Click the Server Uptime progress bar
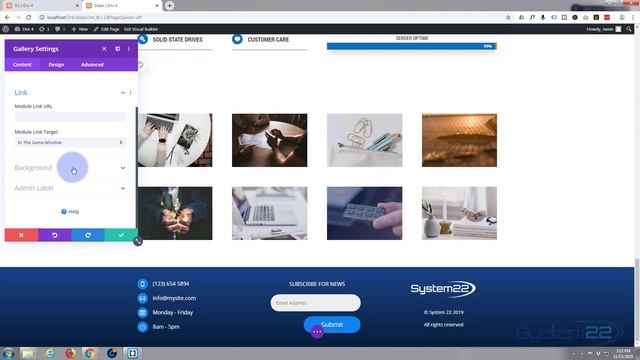The image size is (640, 360). (411, 46)
